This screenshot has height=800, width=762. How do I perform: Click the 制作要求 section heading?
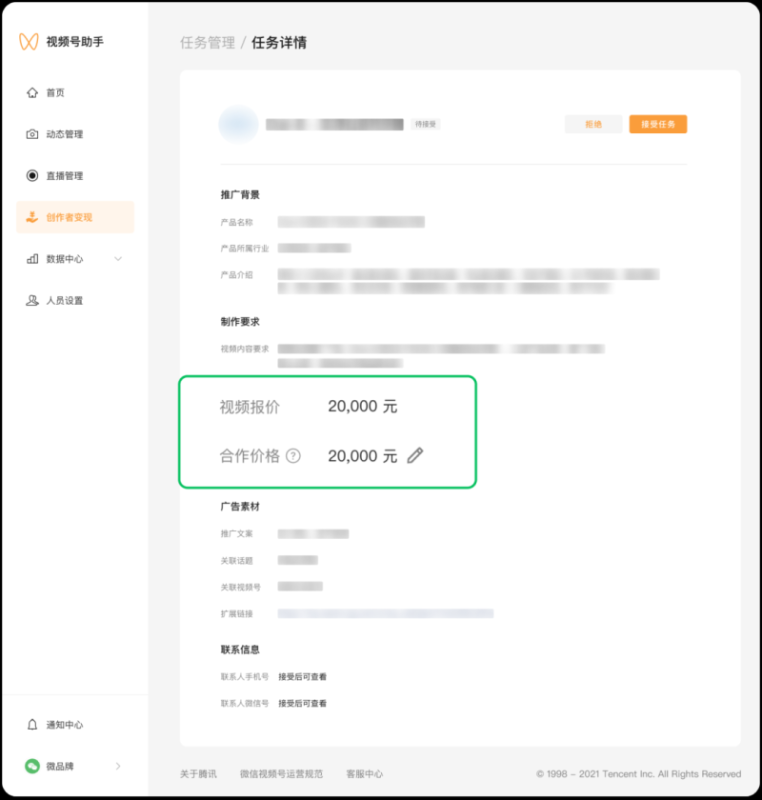(x=240, y=321)
